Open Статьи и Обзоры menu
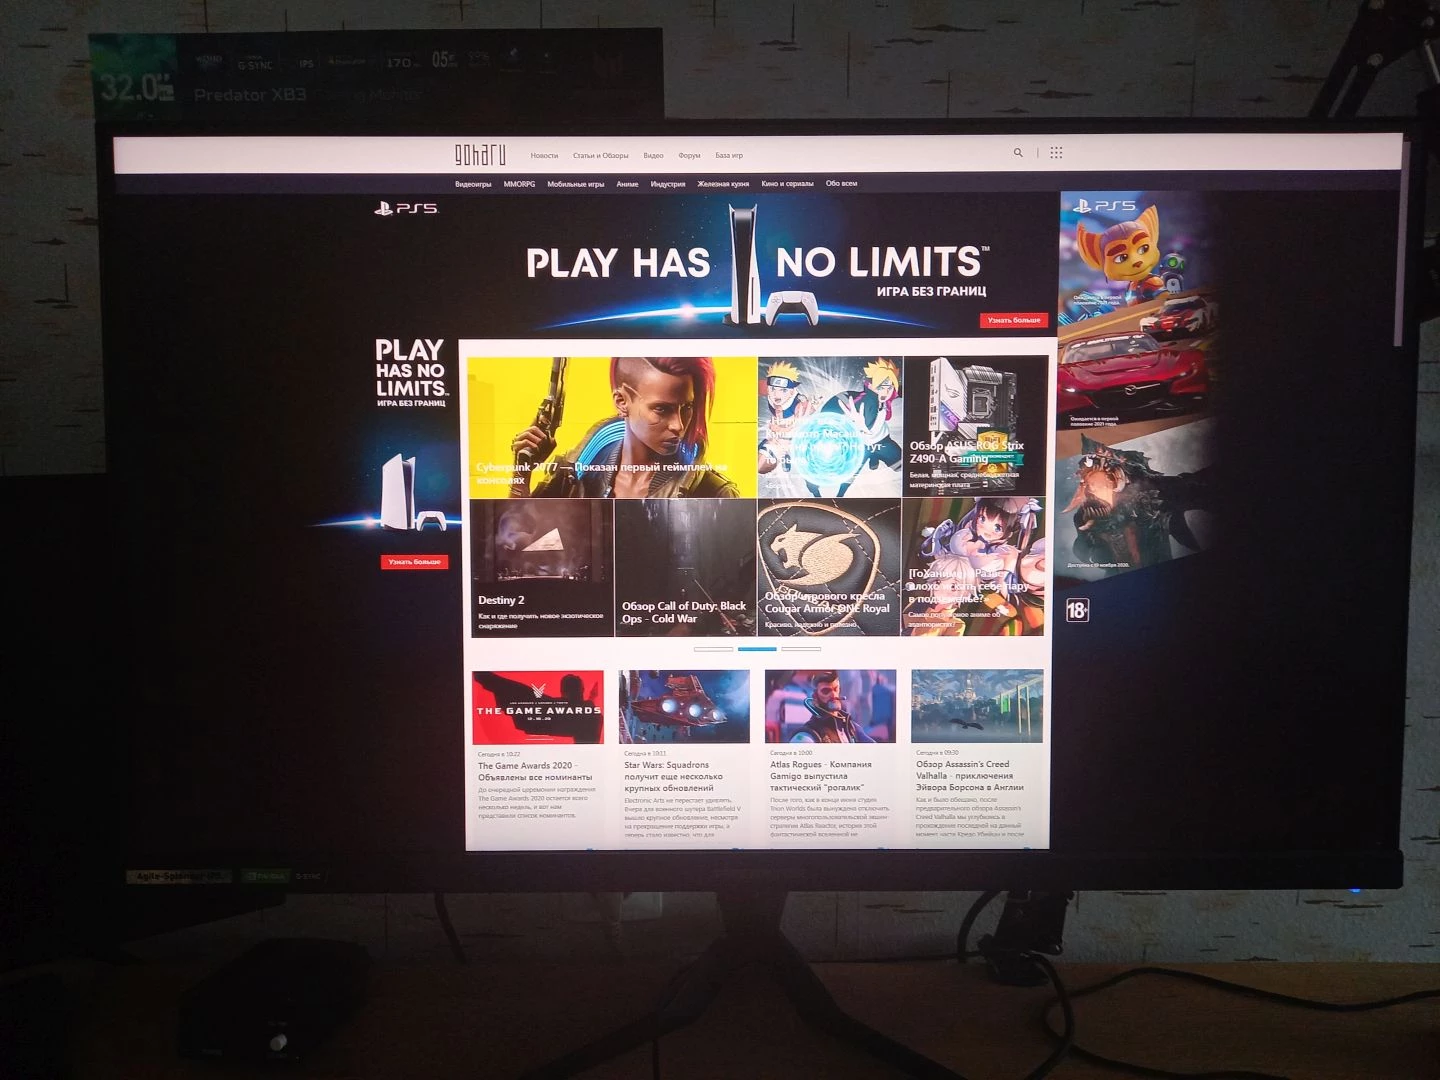 coord(600,156)
